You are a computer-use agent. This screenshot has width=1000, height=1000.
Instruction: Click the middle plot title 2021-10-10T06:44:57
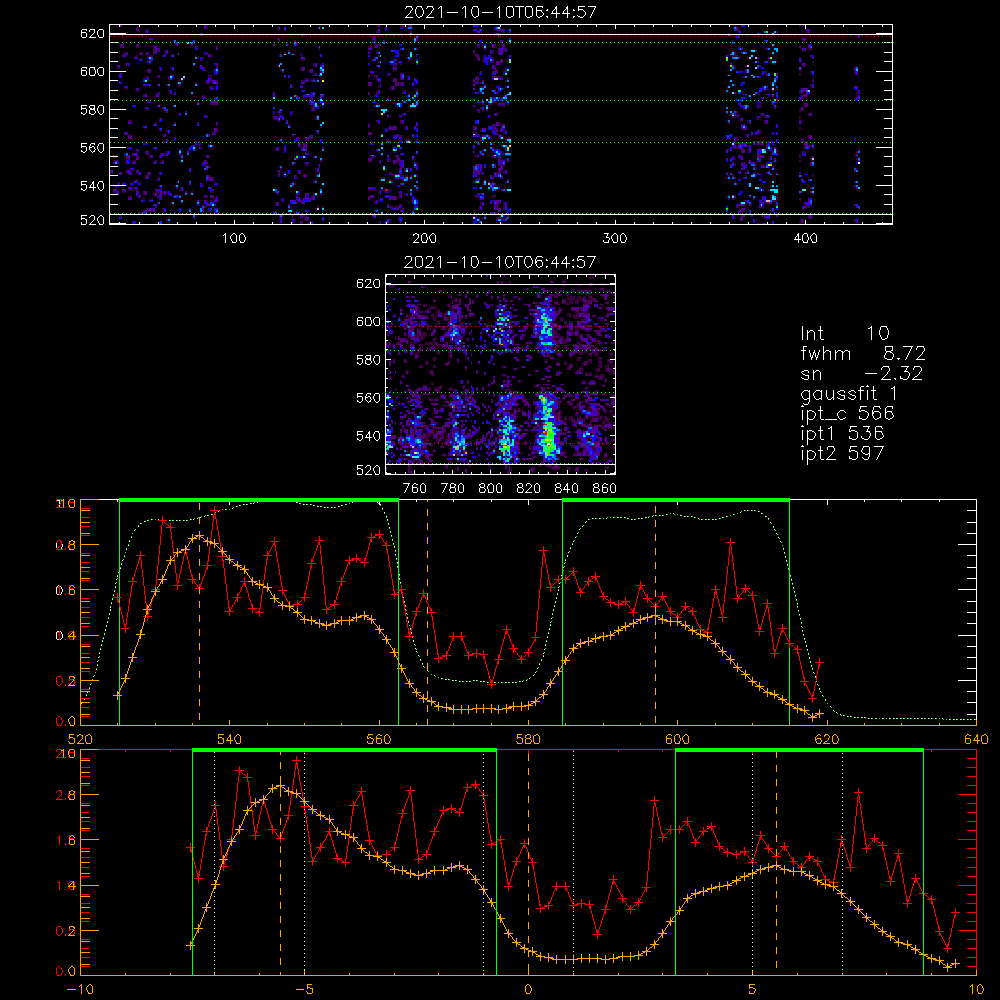pyautogui.click(x=500, y=262)
